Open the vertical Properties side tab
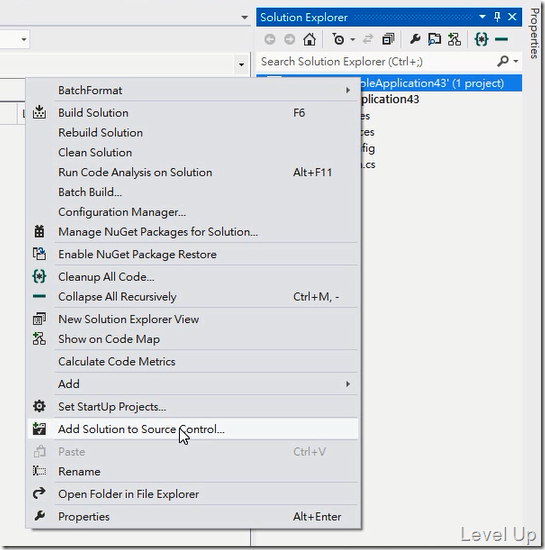The height and width of the screenshot is (550, 545). pos(534,33)
